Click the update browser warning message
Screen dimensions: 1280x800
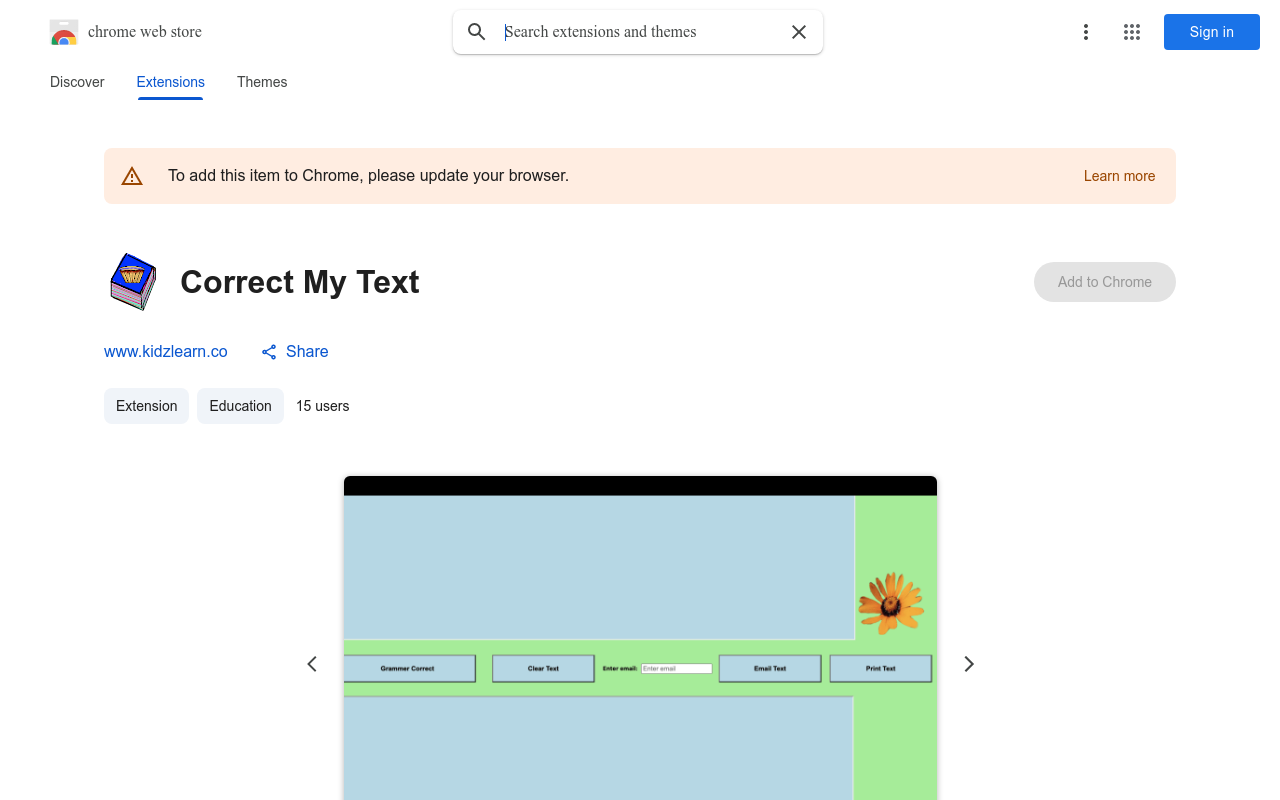click(368, 176)
